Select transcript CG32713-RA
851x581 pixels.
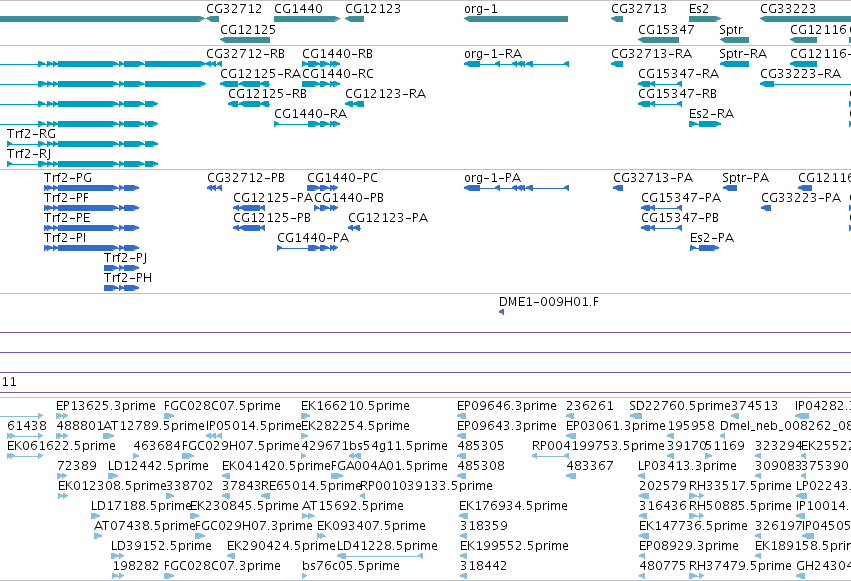coord(652,54)
